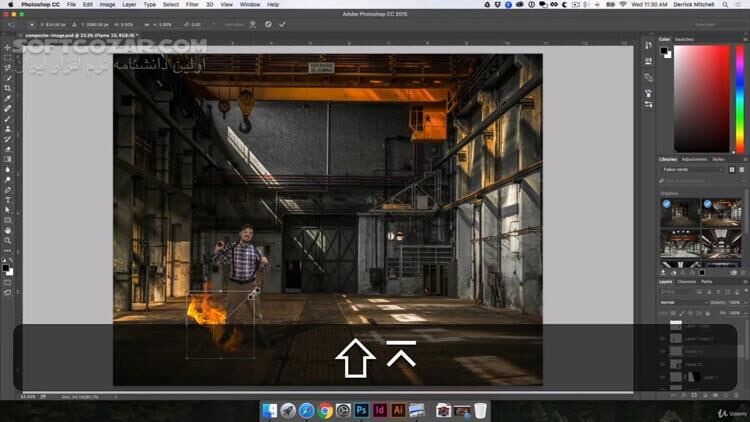Open the Adjustments panel tab

point(693,159)
